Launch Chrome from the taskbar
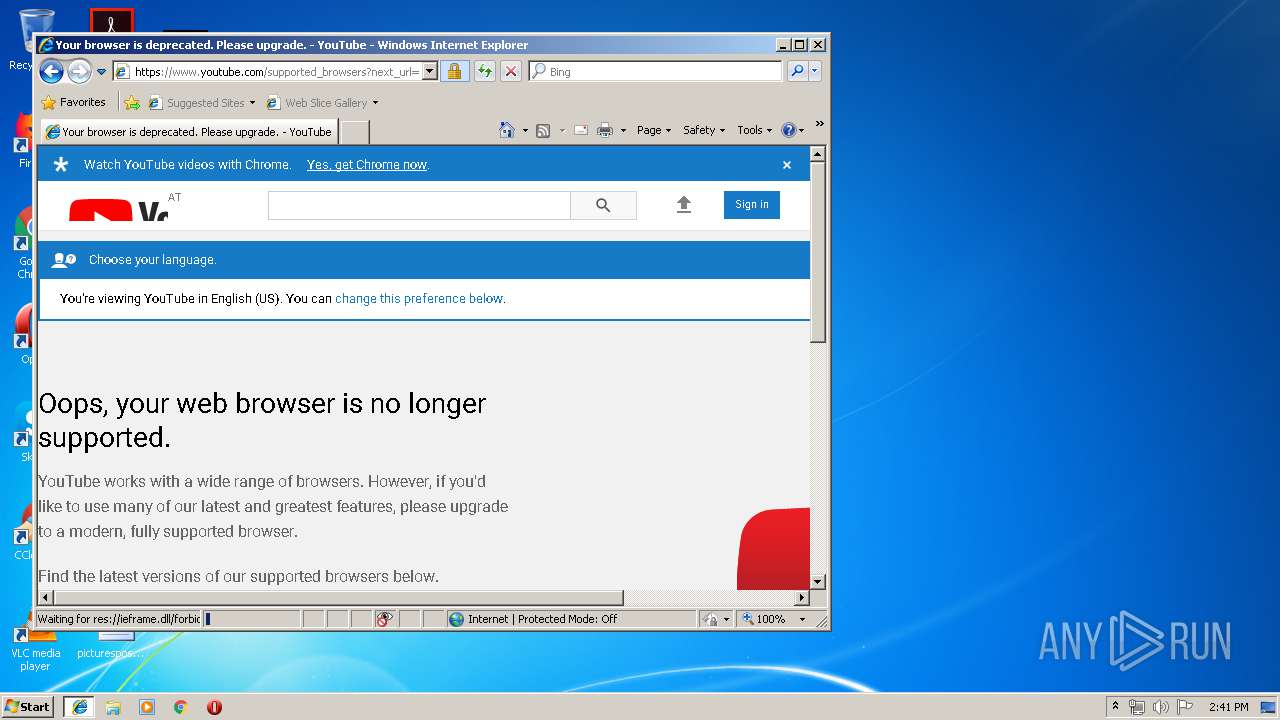The height and width of the screenshot is (720, 1280). (181, 707)
